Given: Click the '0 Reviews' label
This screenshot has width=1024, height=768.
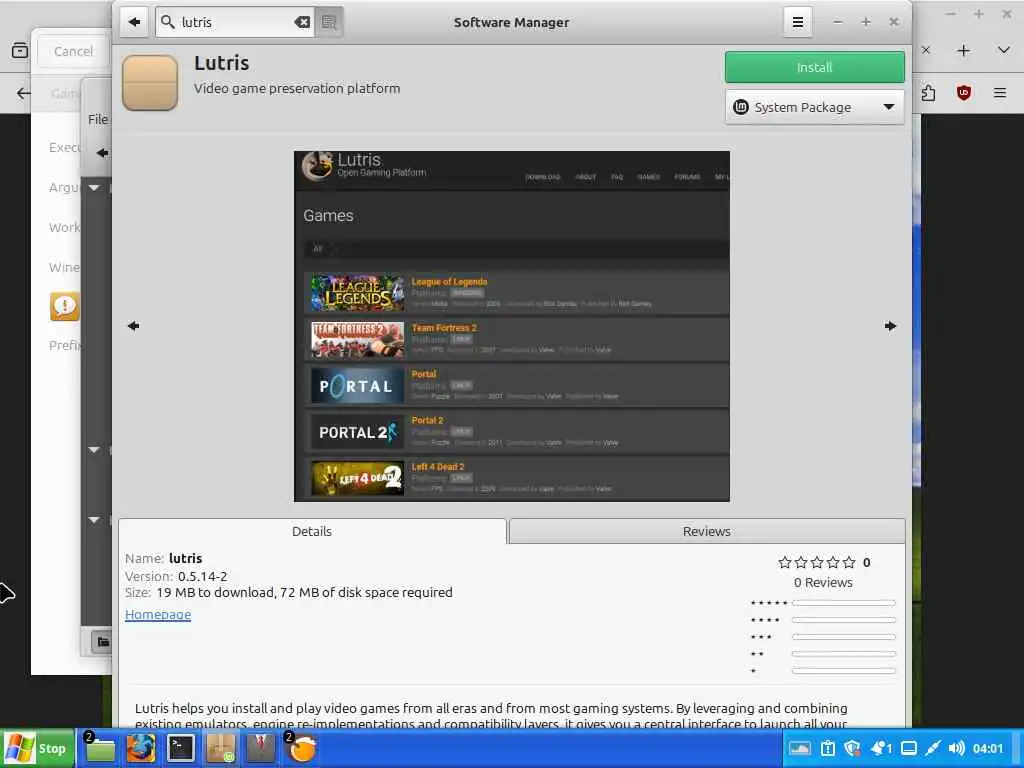Looking at the screenshot, I should tap(823, 583).
